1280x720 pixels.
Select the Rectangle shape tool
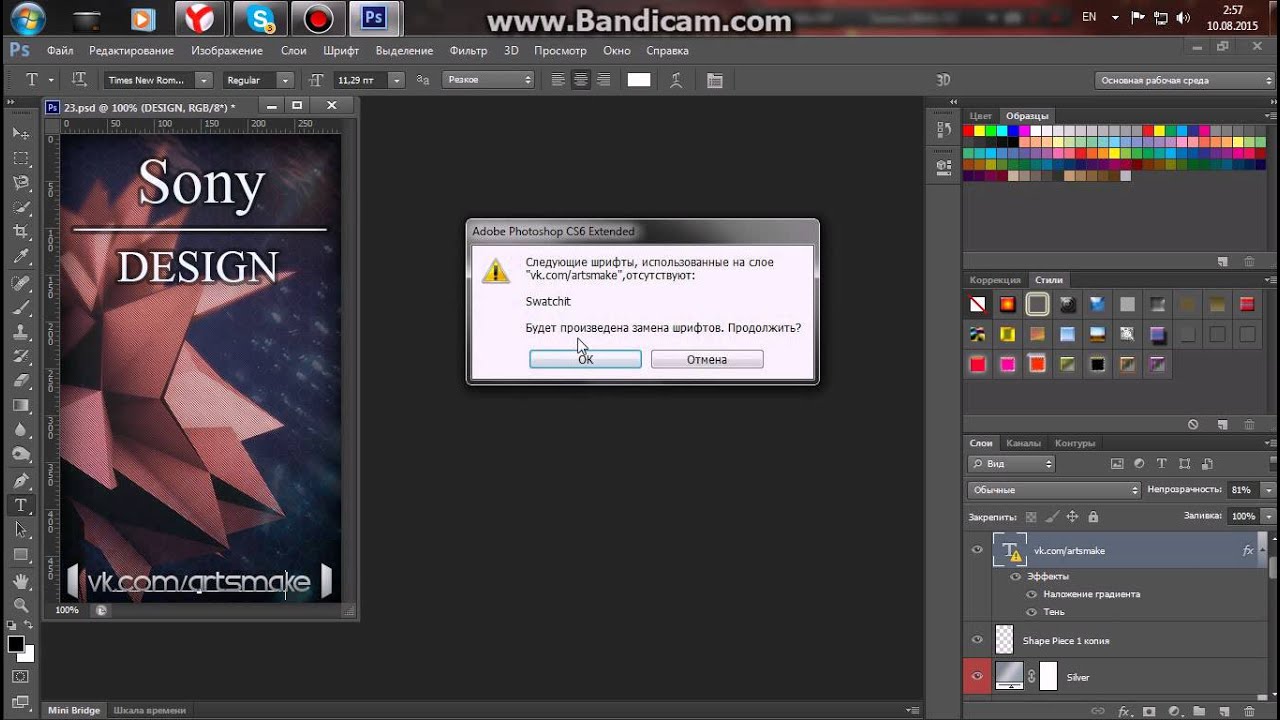point(21,555)
